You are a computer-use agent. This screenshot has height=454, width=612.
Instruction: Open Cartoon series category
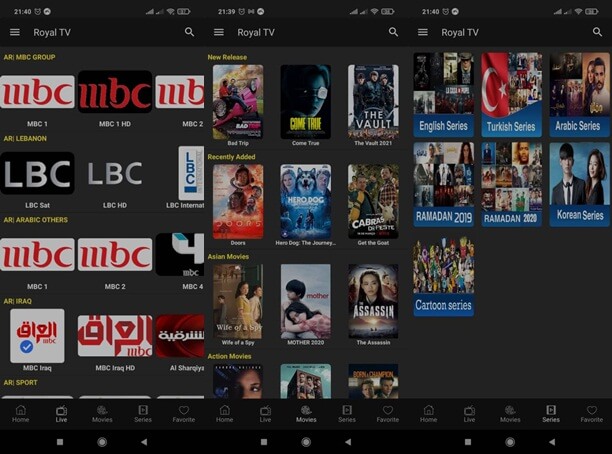pyautogui.click(x=444, y=276)
